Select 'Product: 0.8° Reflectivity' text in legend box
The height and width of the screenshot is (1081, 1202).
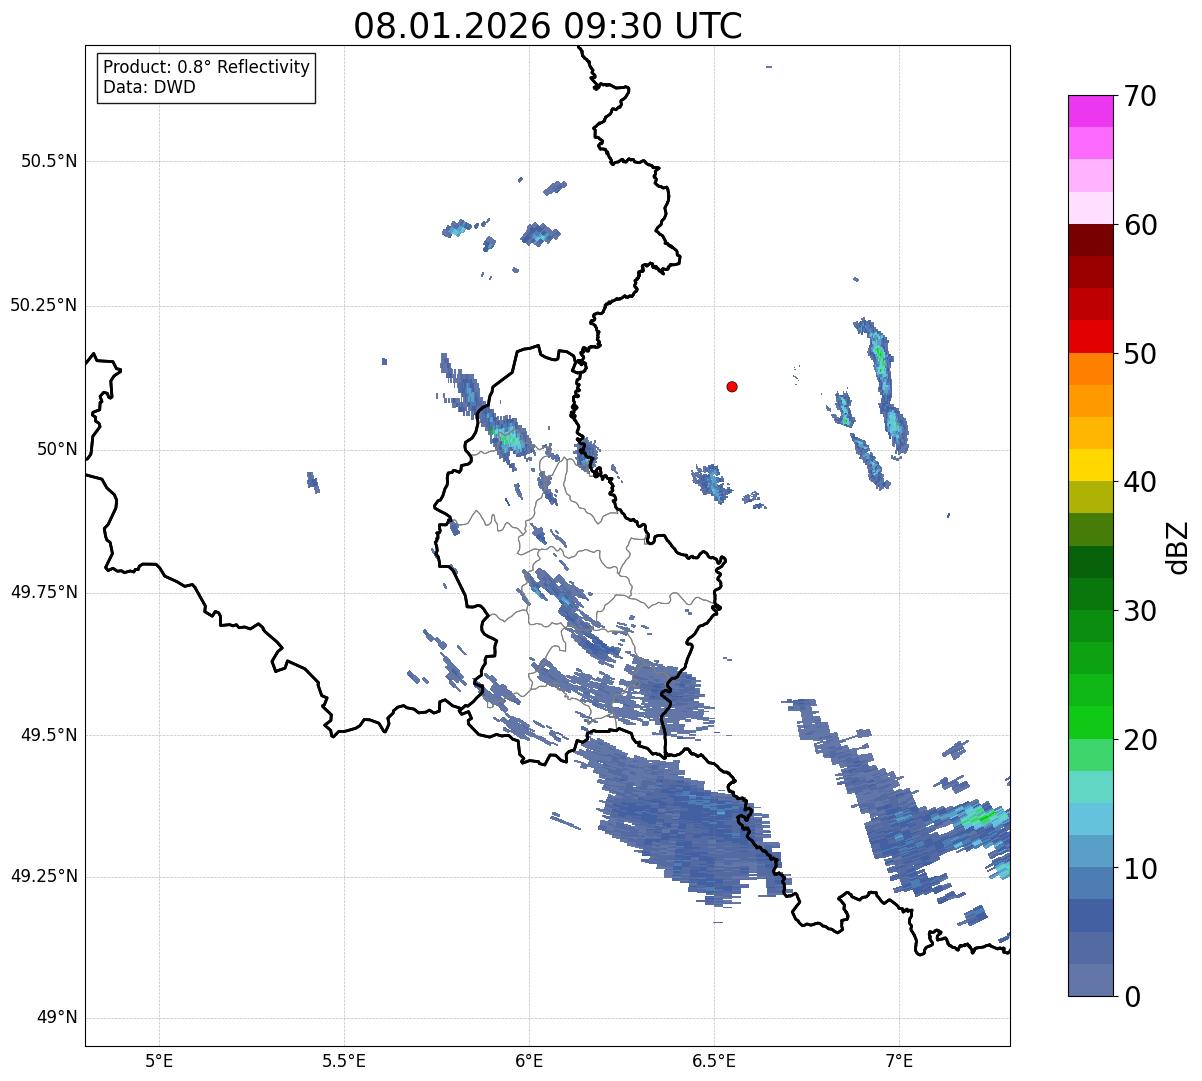207,67
